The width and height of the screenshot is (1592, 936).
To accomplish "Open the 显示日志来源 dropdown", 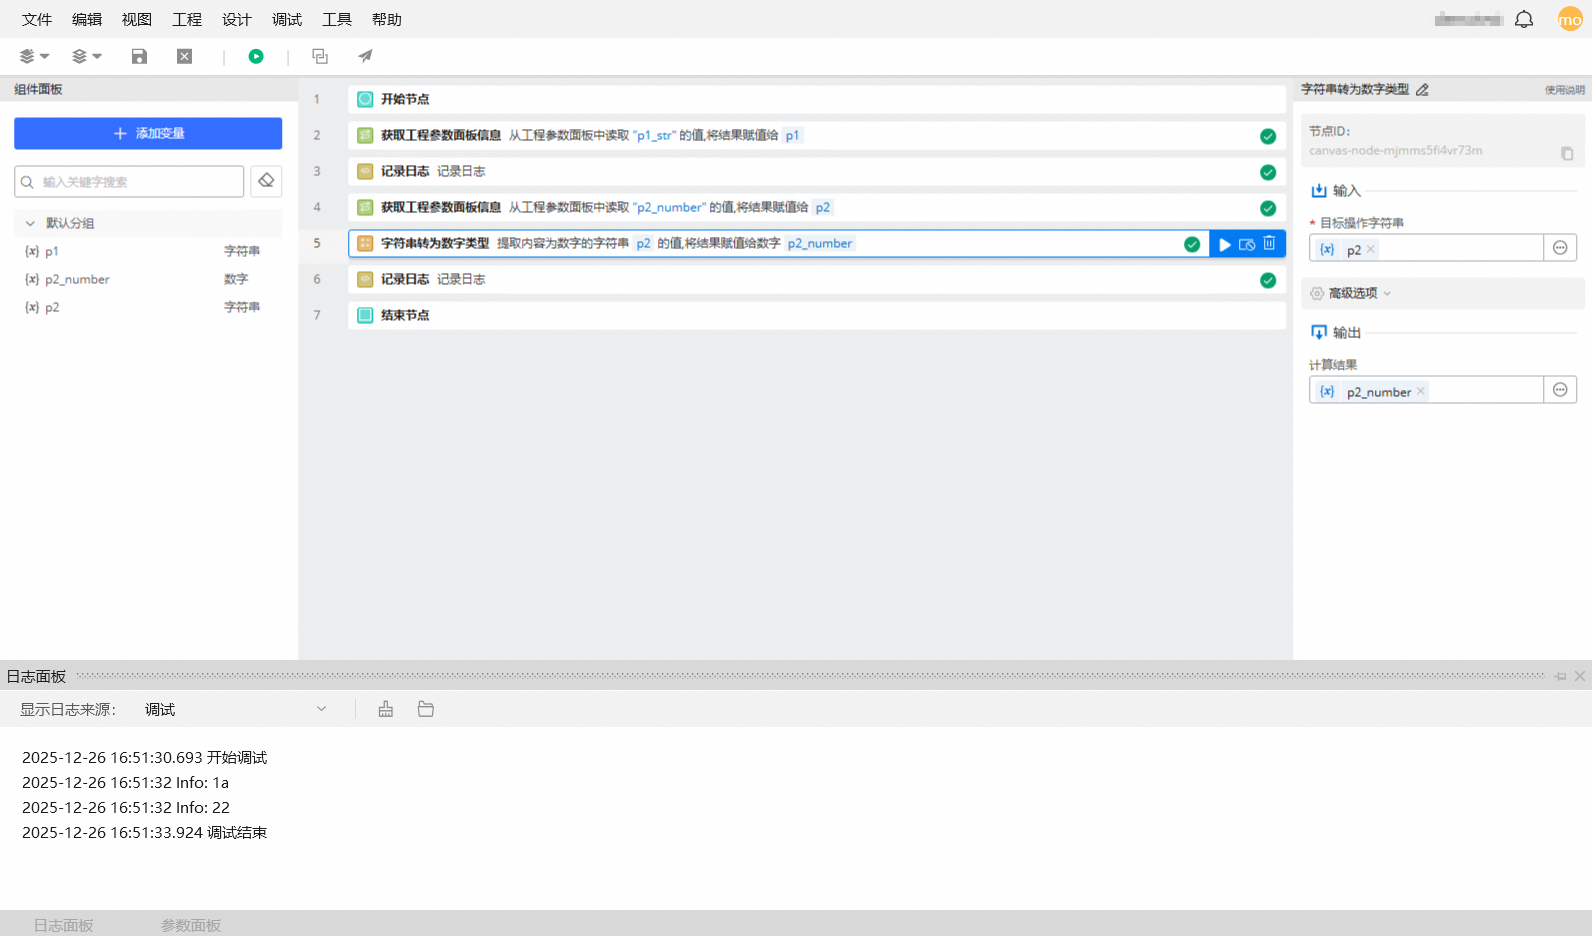I will (236, 709).
